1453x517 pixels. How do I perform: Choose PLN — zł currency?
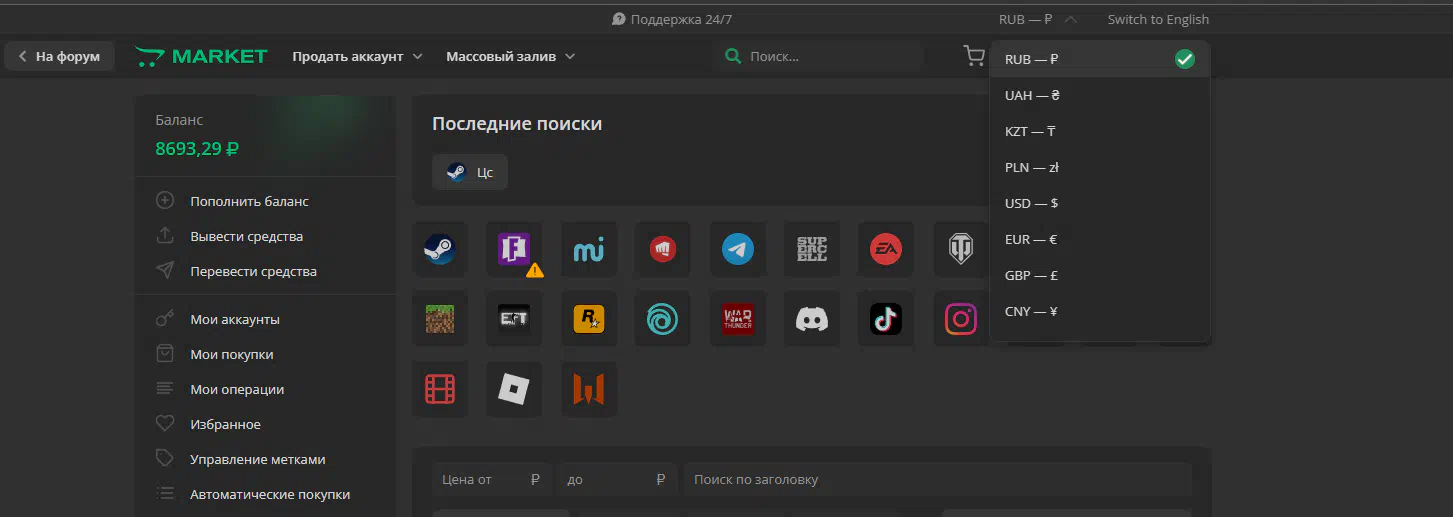[1100, 167]
